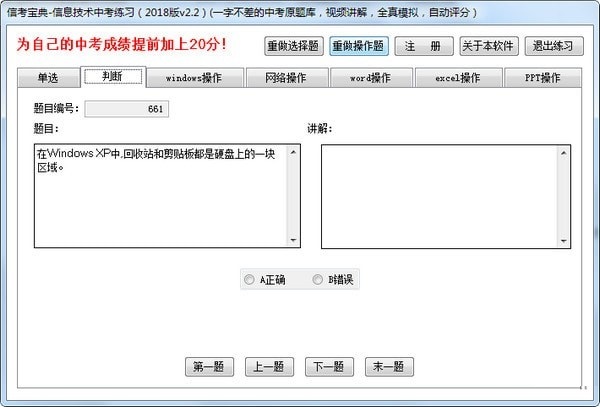Click the red slogan 为自己的中考成绩提前加上20分
Image resolution: width=600 pixels, height=407 pixels.
coord(121,44)
